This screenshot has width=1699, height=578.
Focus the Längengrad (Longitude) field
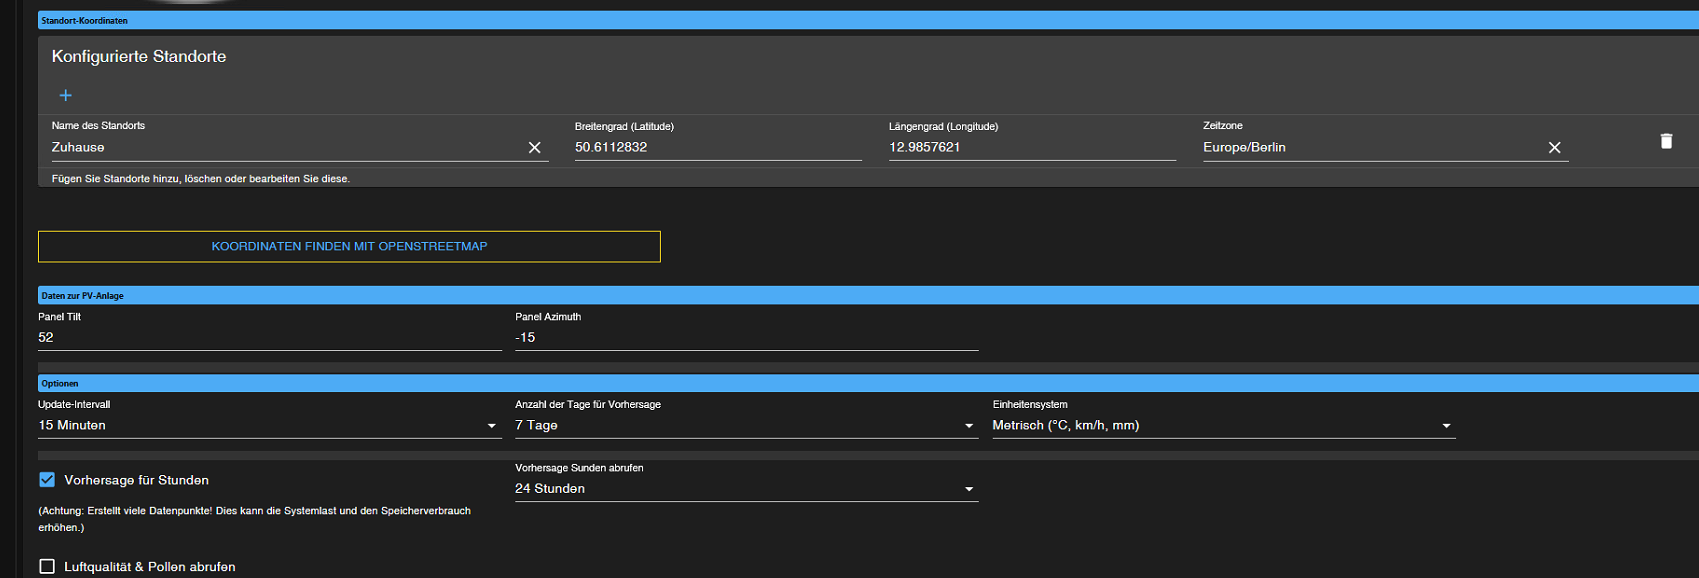pos(1031,148)
